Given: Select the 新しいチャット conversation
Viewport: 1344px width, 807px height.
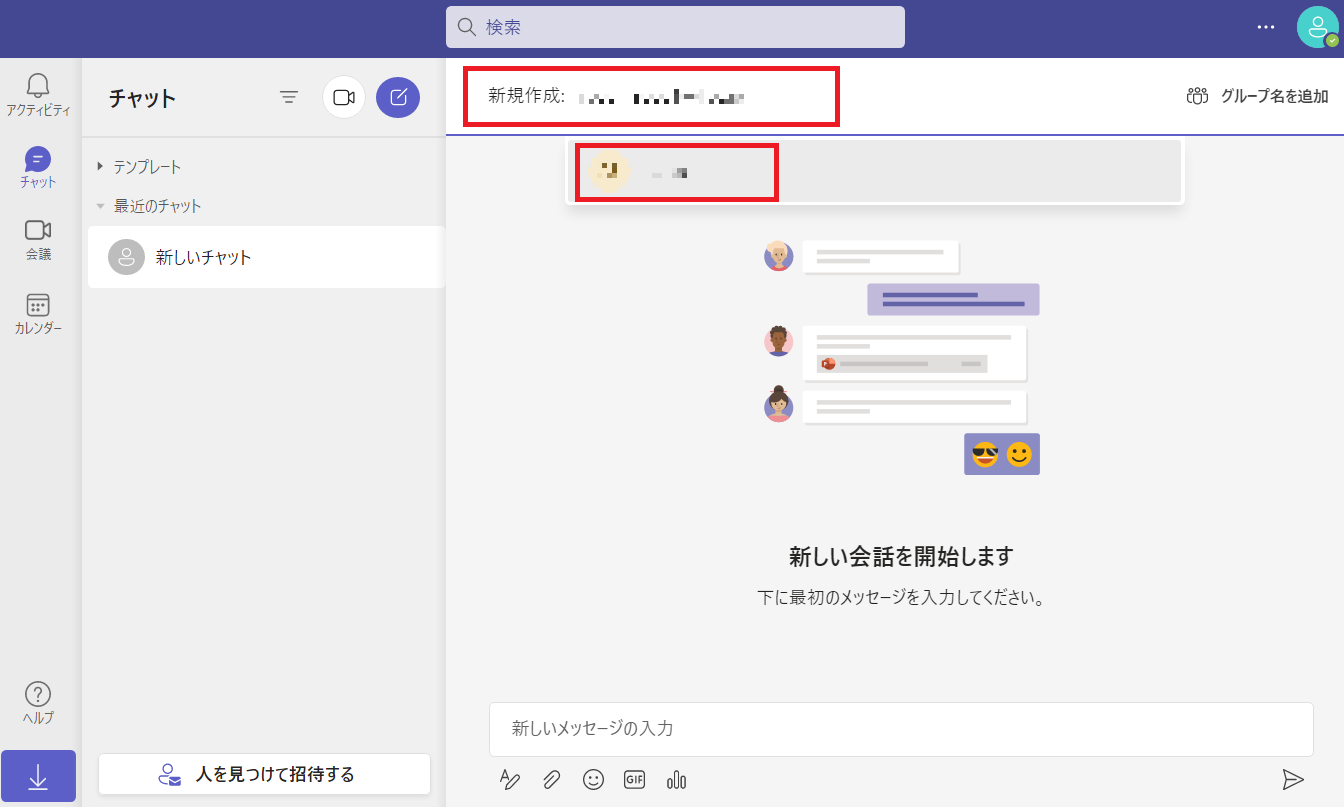Looking at the screenshot, I should click(x=265, y=257).
